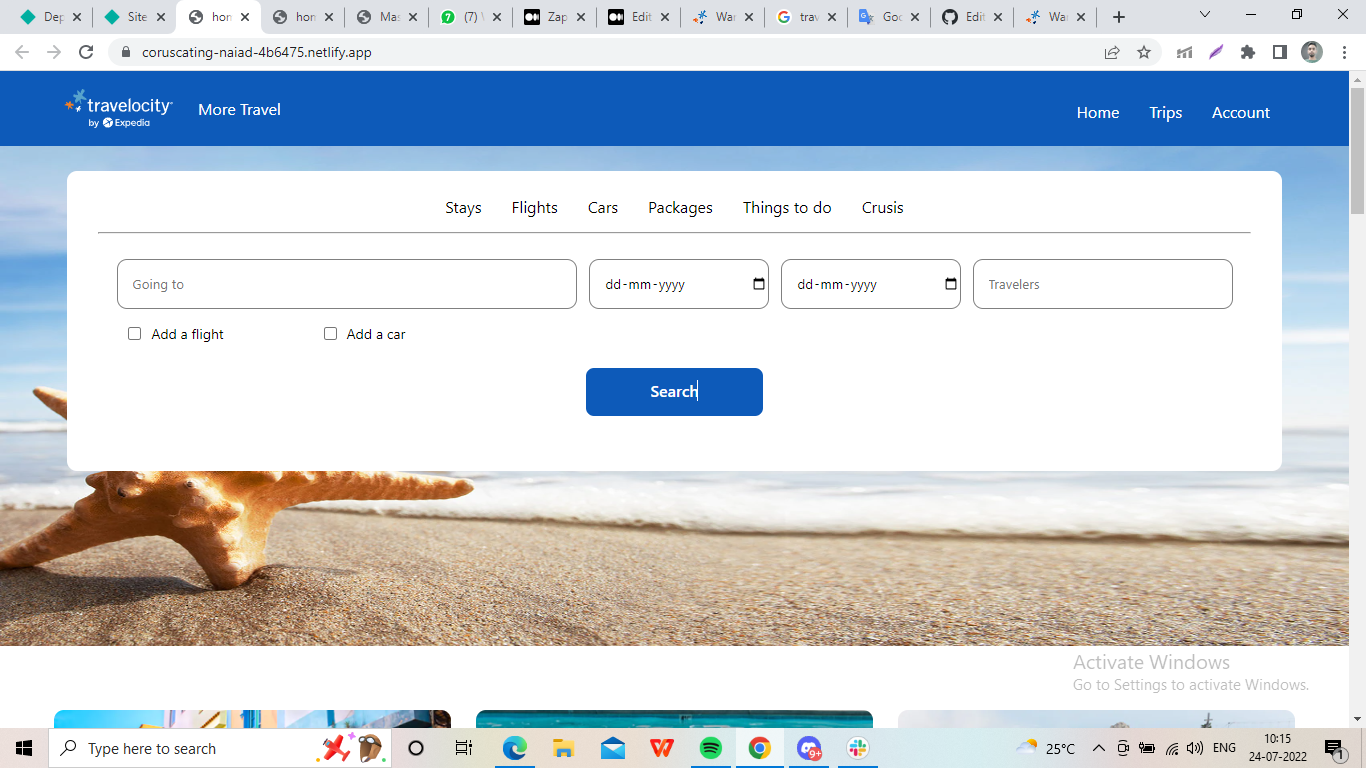The width and height of the screenshot is (1366, 768).
Task: Open the Trips page from the navbar
Action: click(x=1165, y=113)
